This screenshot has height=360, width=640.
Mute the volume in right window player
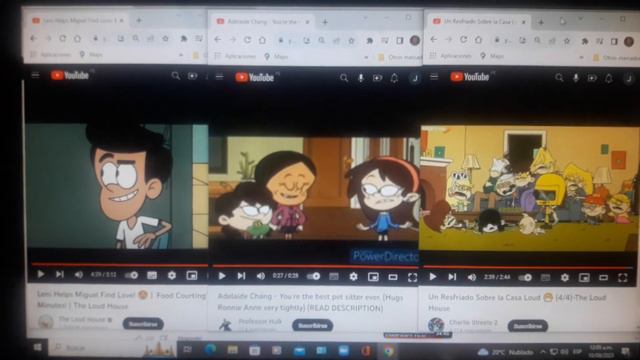(471, 277)
